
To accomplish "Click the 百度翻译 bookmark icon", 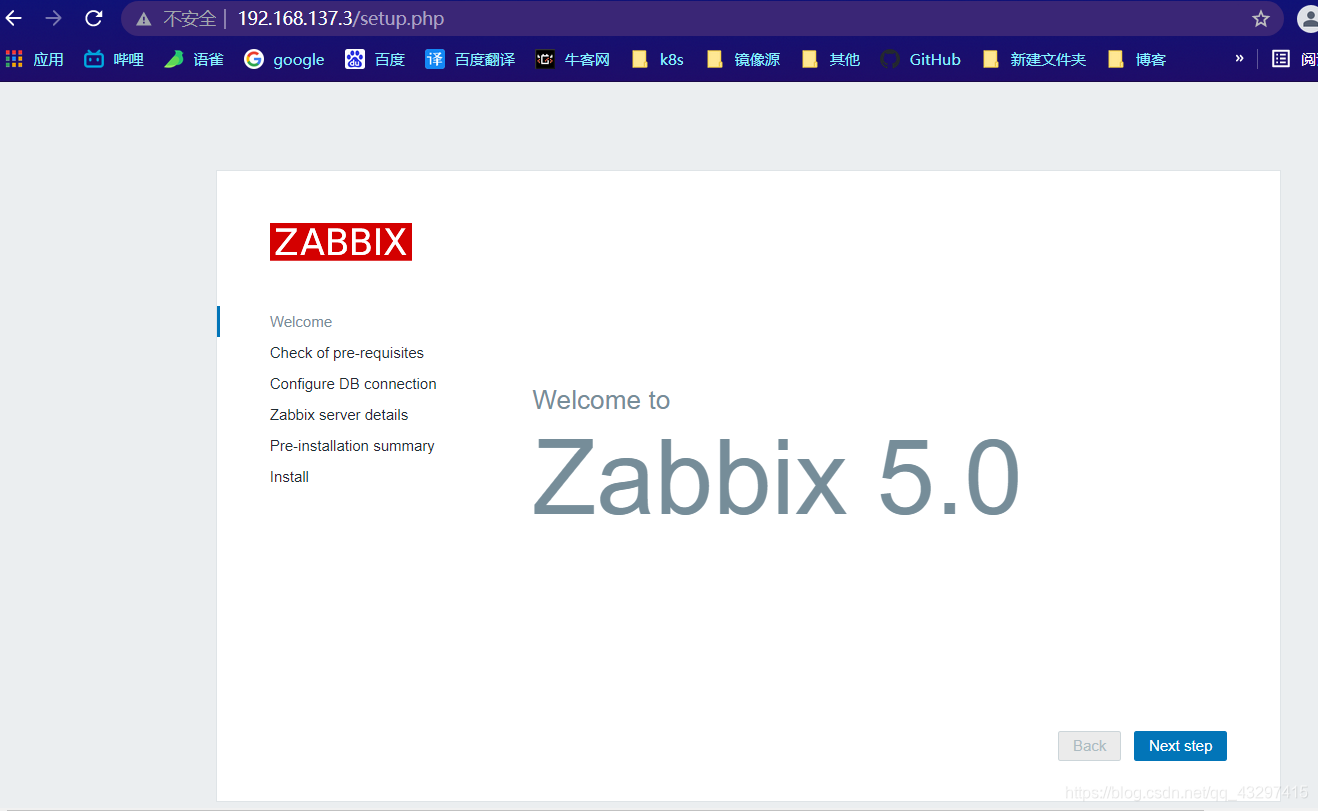I will pos(434,59).
